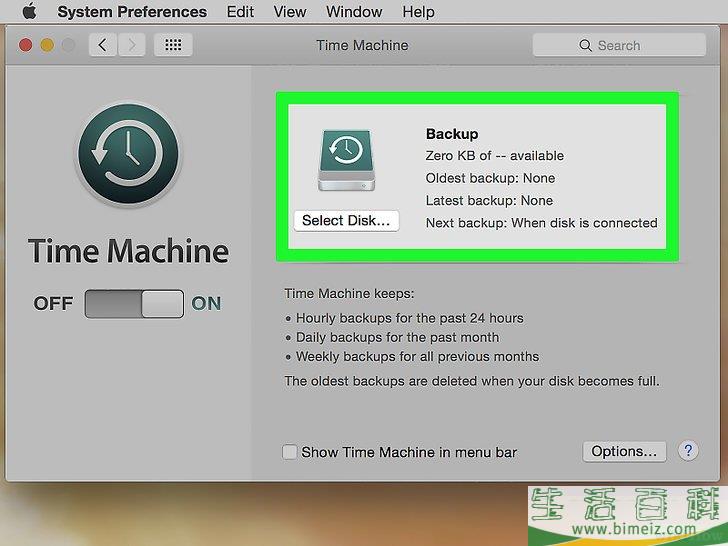
Task: Click 'Weekly backups for all previous months'
Action: click(x=418, y=357)
